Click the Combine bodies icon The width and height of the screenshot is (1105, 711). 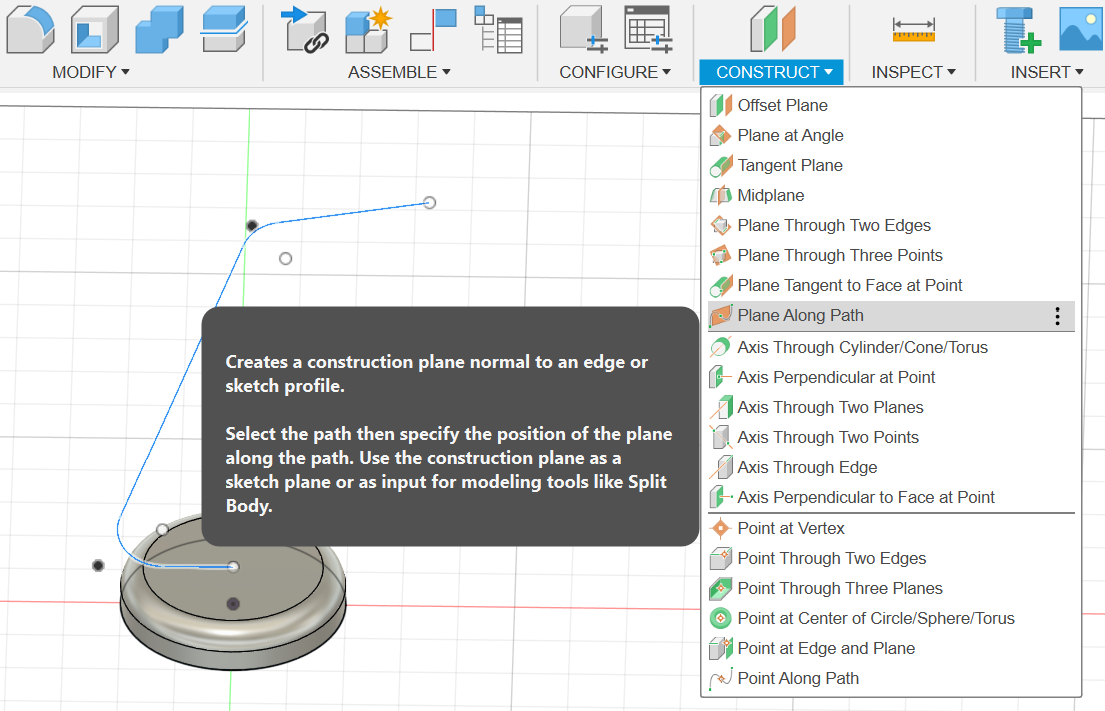(160, 28)
